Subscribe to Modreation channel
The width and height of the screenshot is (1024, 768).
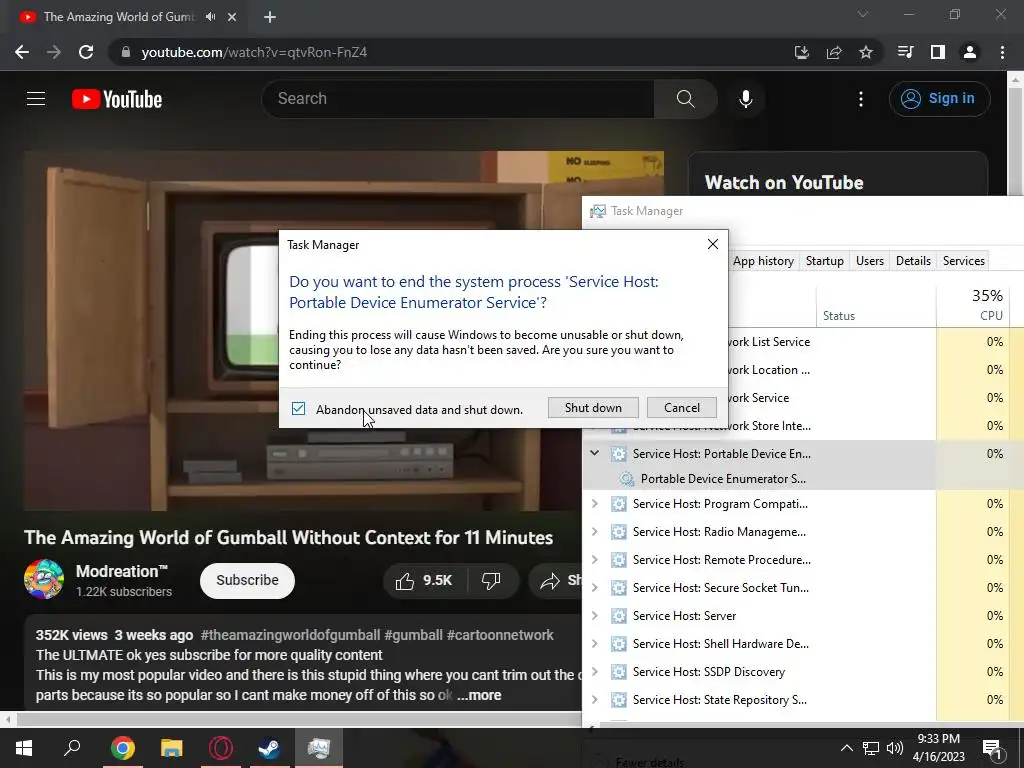(x=248, y=581)
